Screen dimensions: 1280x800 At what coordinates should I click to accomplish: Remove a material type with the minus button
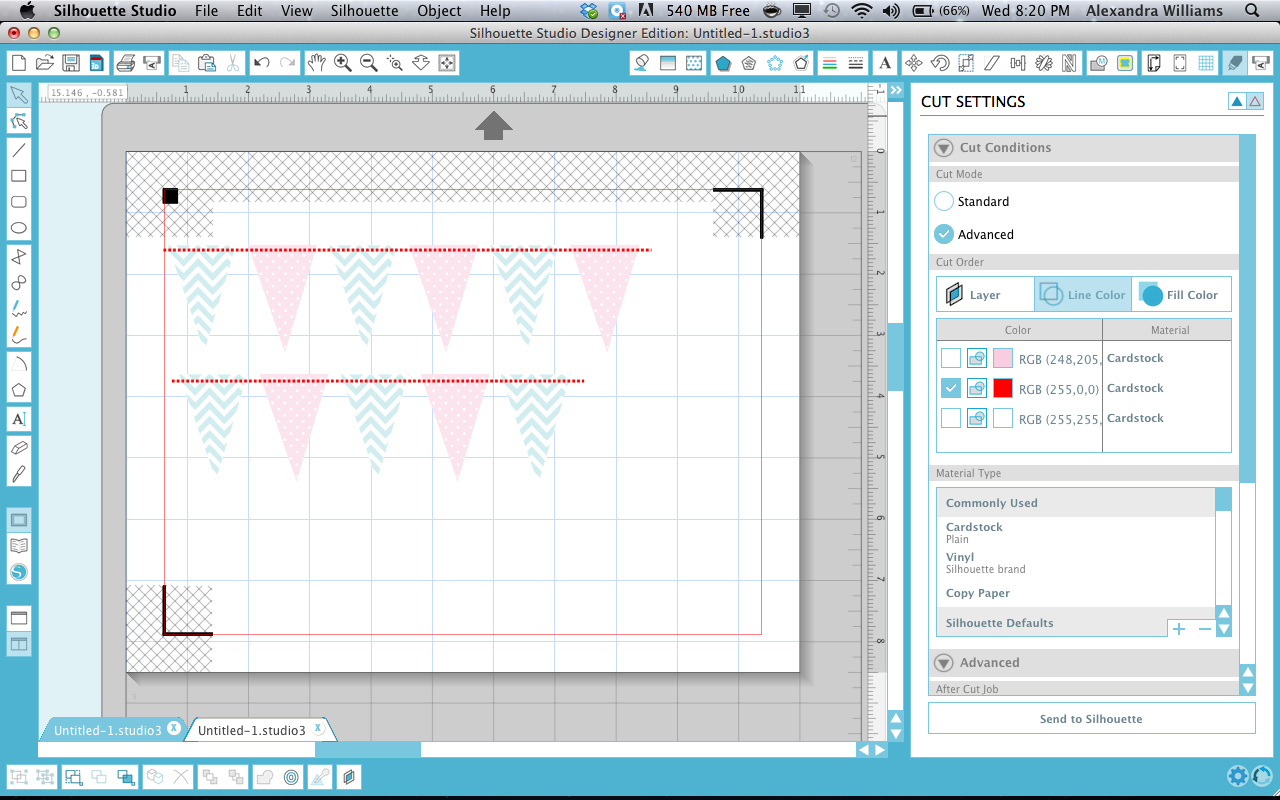1204,629
